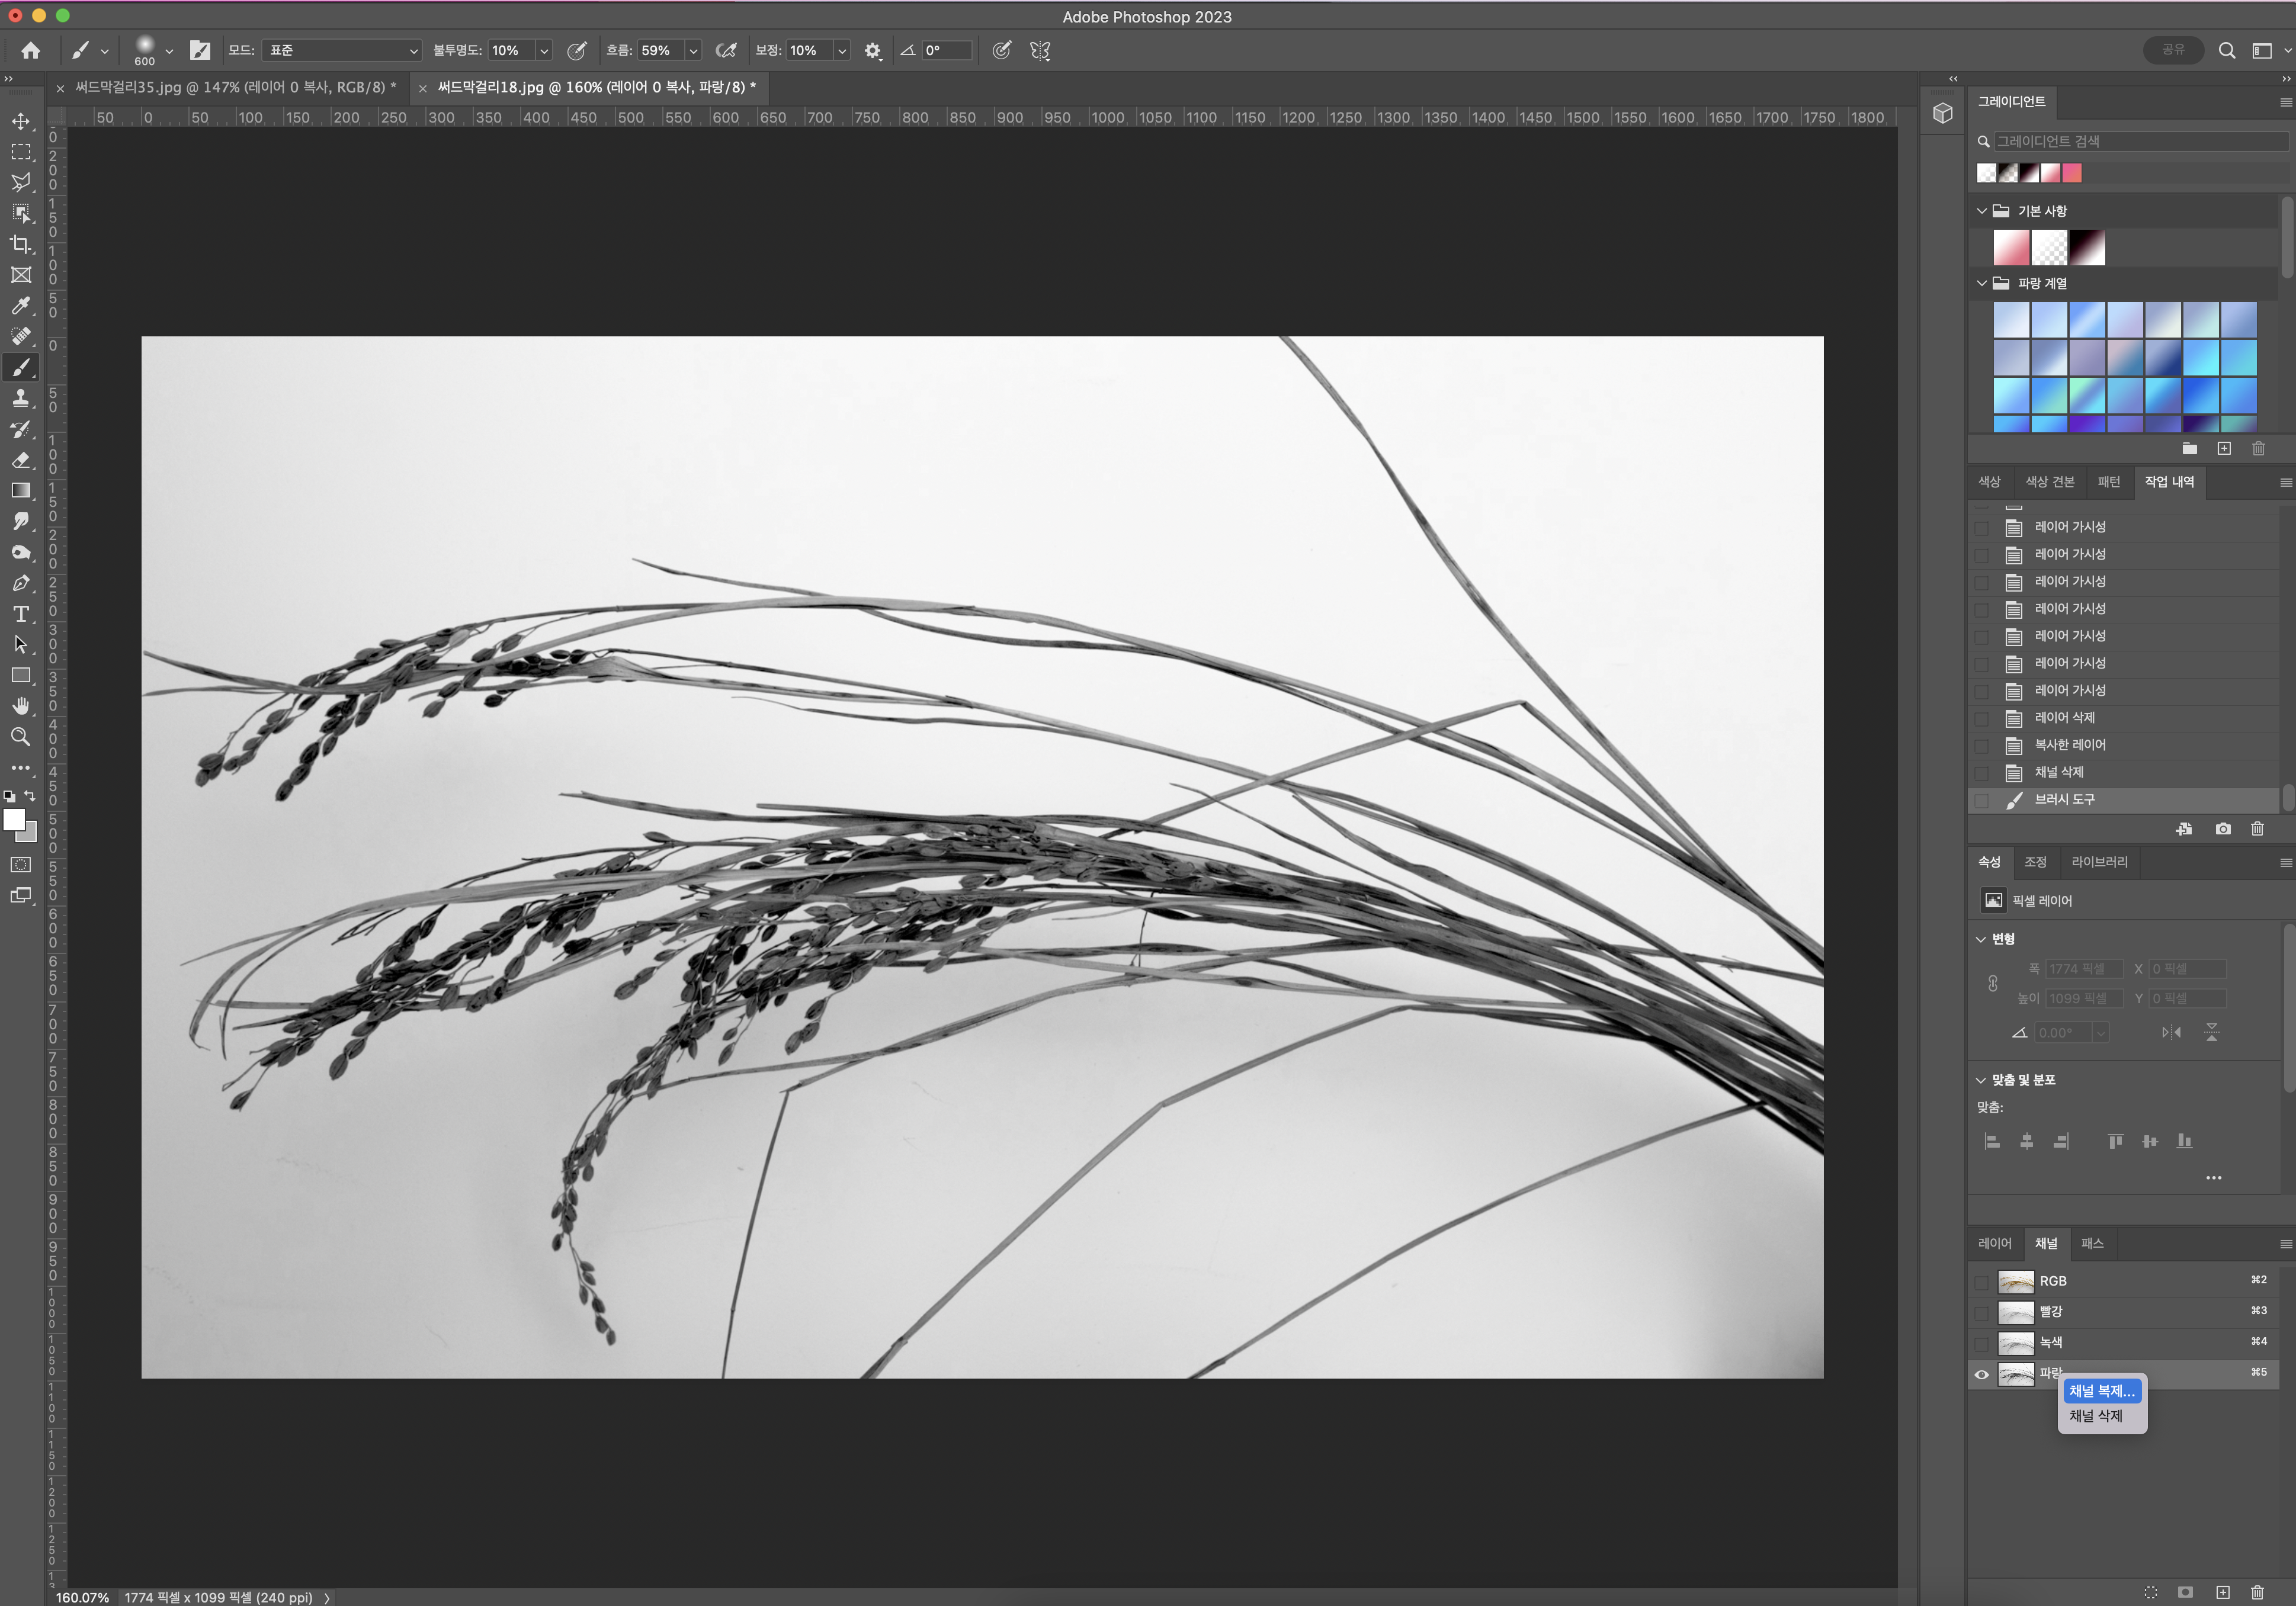Select the Crop tool

(21, 244)
